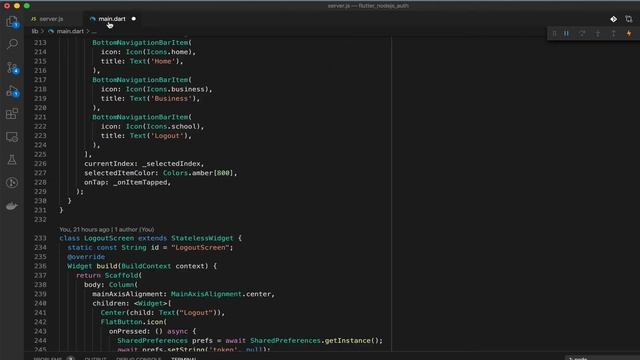This screenshot has width=640, height=360.
Task: Click the "LogoutScreen" string literal on line 234
Action: (x=200, y=247)
